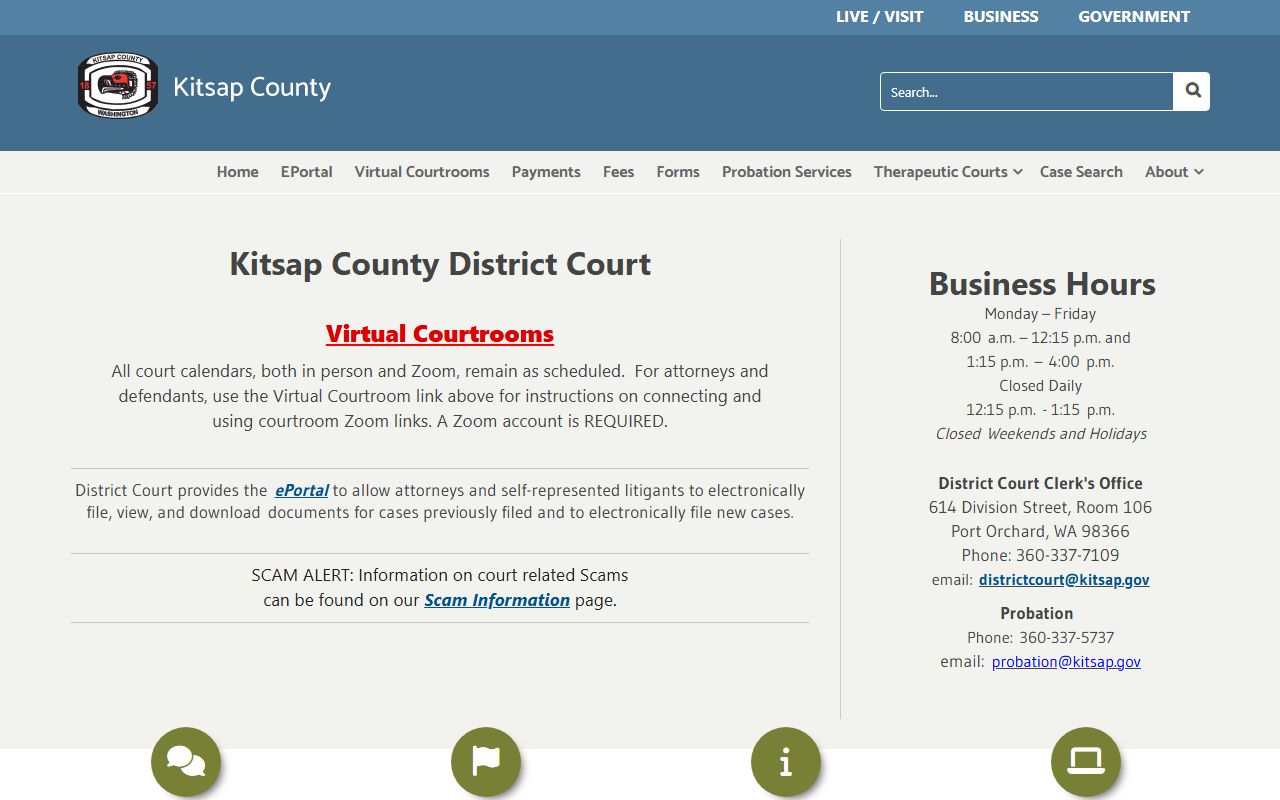Image resolution: width=1280 pixels, height=800 pixels.
Task: Open EPortal in the navigation bar
Action: (x=307, y=172)
